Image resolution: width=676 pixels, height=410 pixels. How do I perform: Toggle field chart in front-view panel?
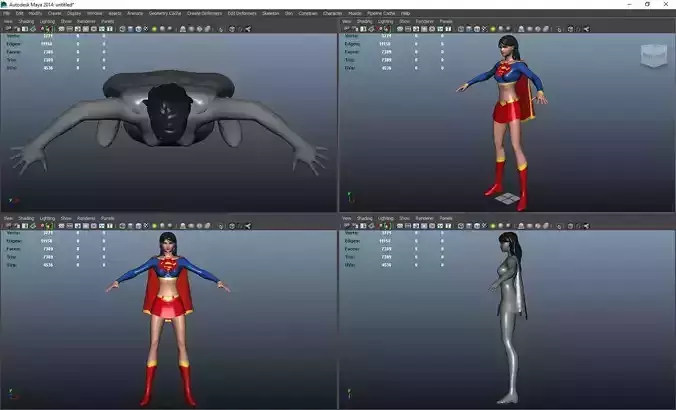94,225
